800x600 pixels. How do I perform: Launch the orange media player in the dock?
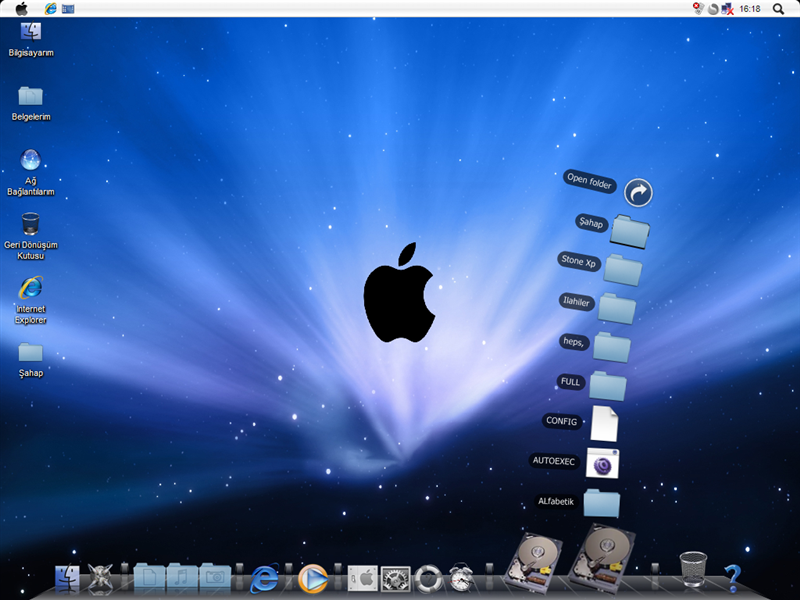coord(313,579)
